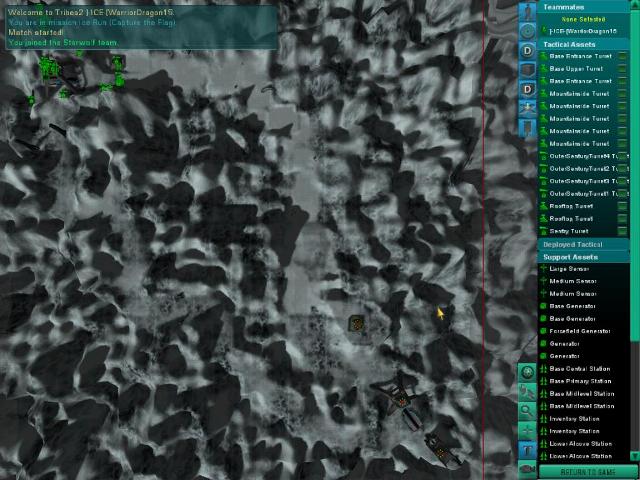Select the green base cluster on map
The height and width of the screenshot is (480, 640).
click(49, 69)
